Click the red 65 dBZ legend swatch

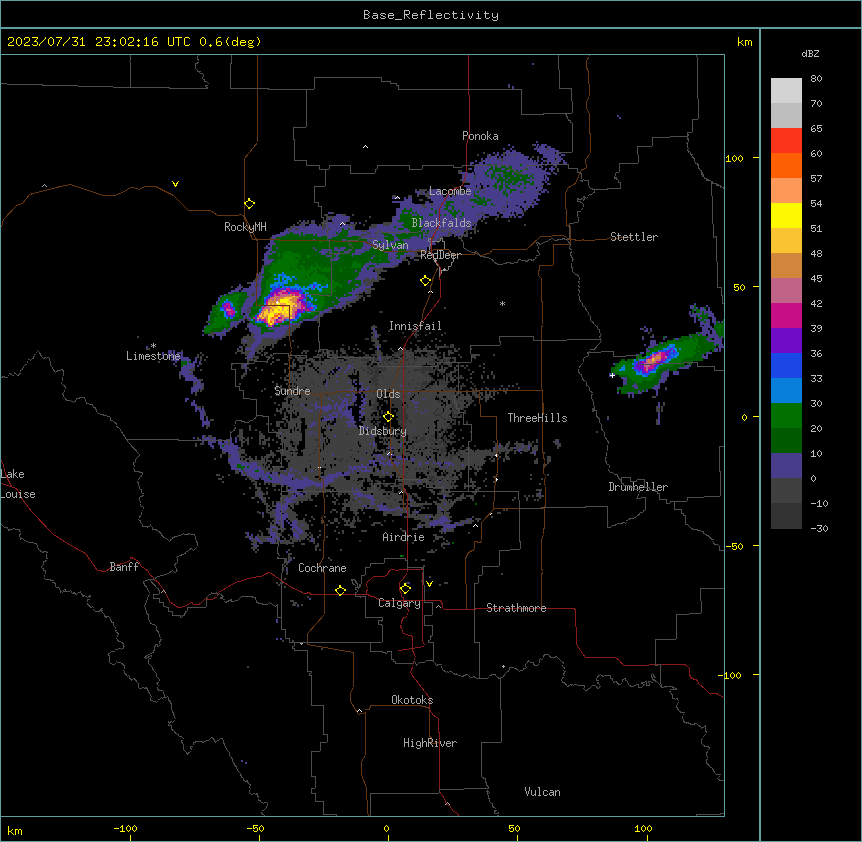pos(786,141)
